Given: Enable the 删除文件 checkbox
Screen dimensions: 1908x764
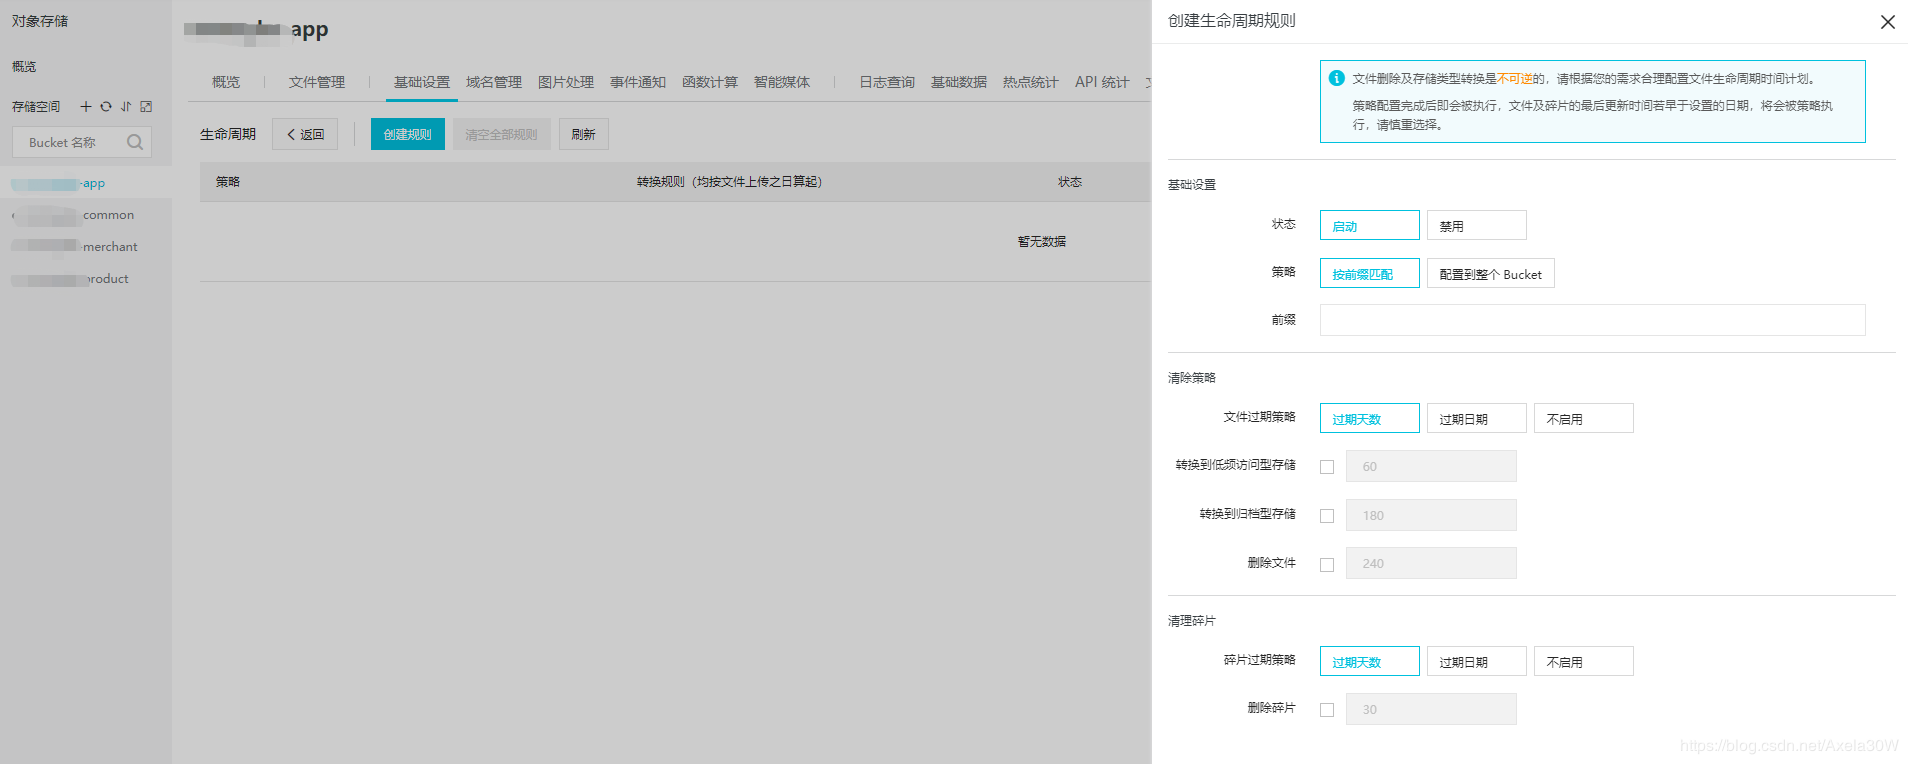Looking at the screenshot, I should pyautogui.click(x=1327, y=565).
